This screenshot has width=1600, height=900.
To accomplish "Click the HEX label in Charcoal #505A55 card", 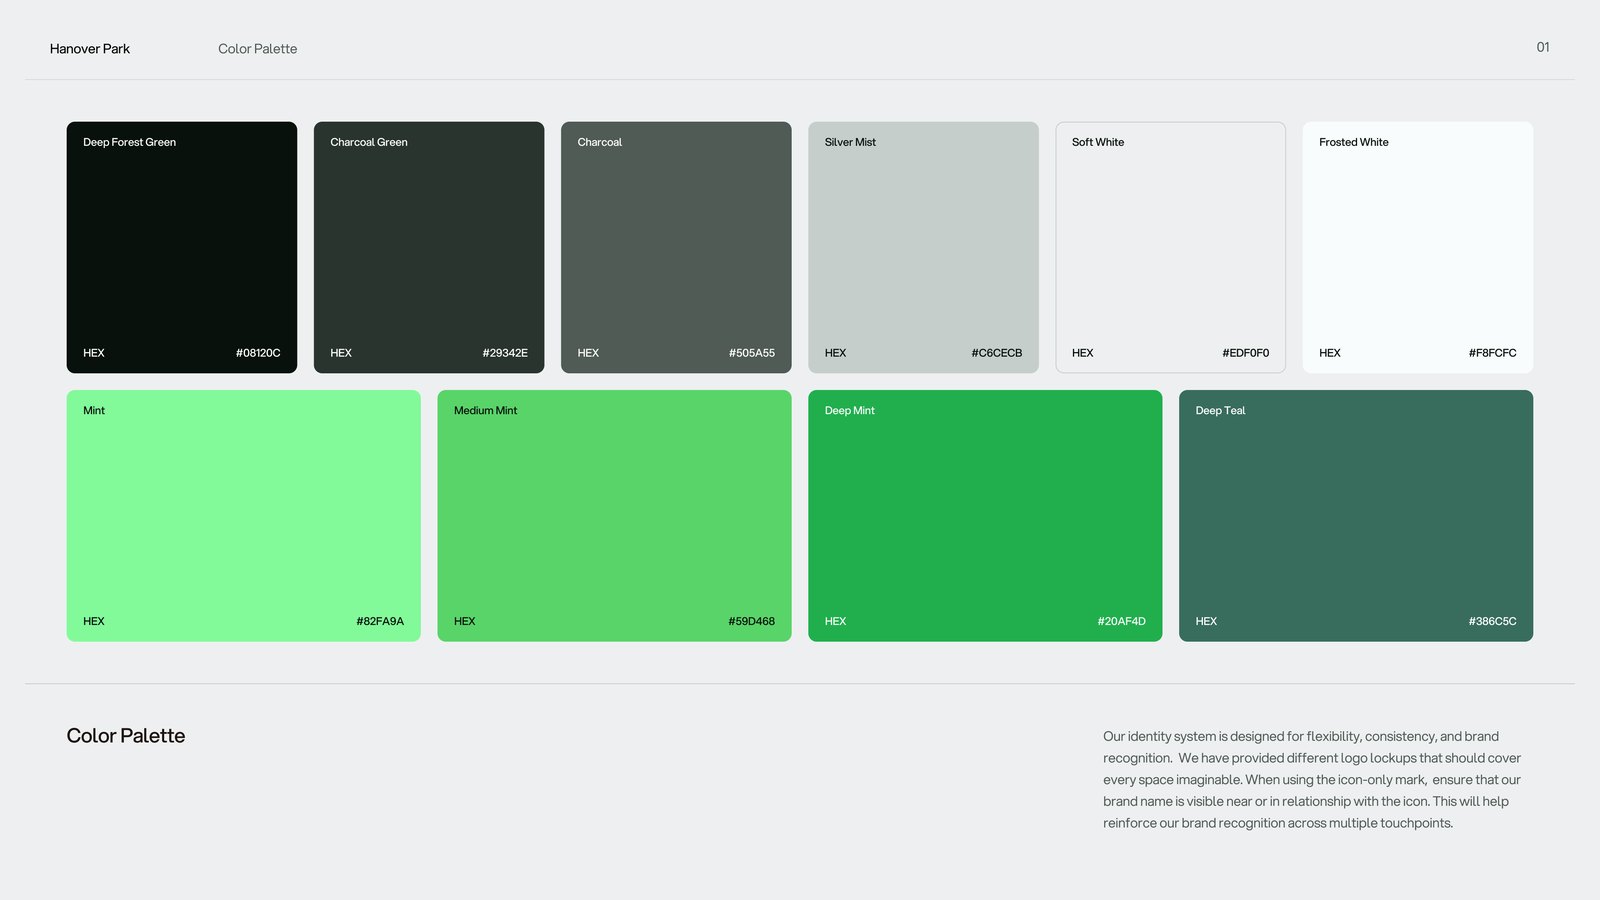I will [x=588, y=353].
